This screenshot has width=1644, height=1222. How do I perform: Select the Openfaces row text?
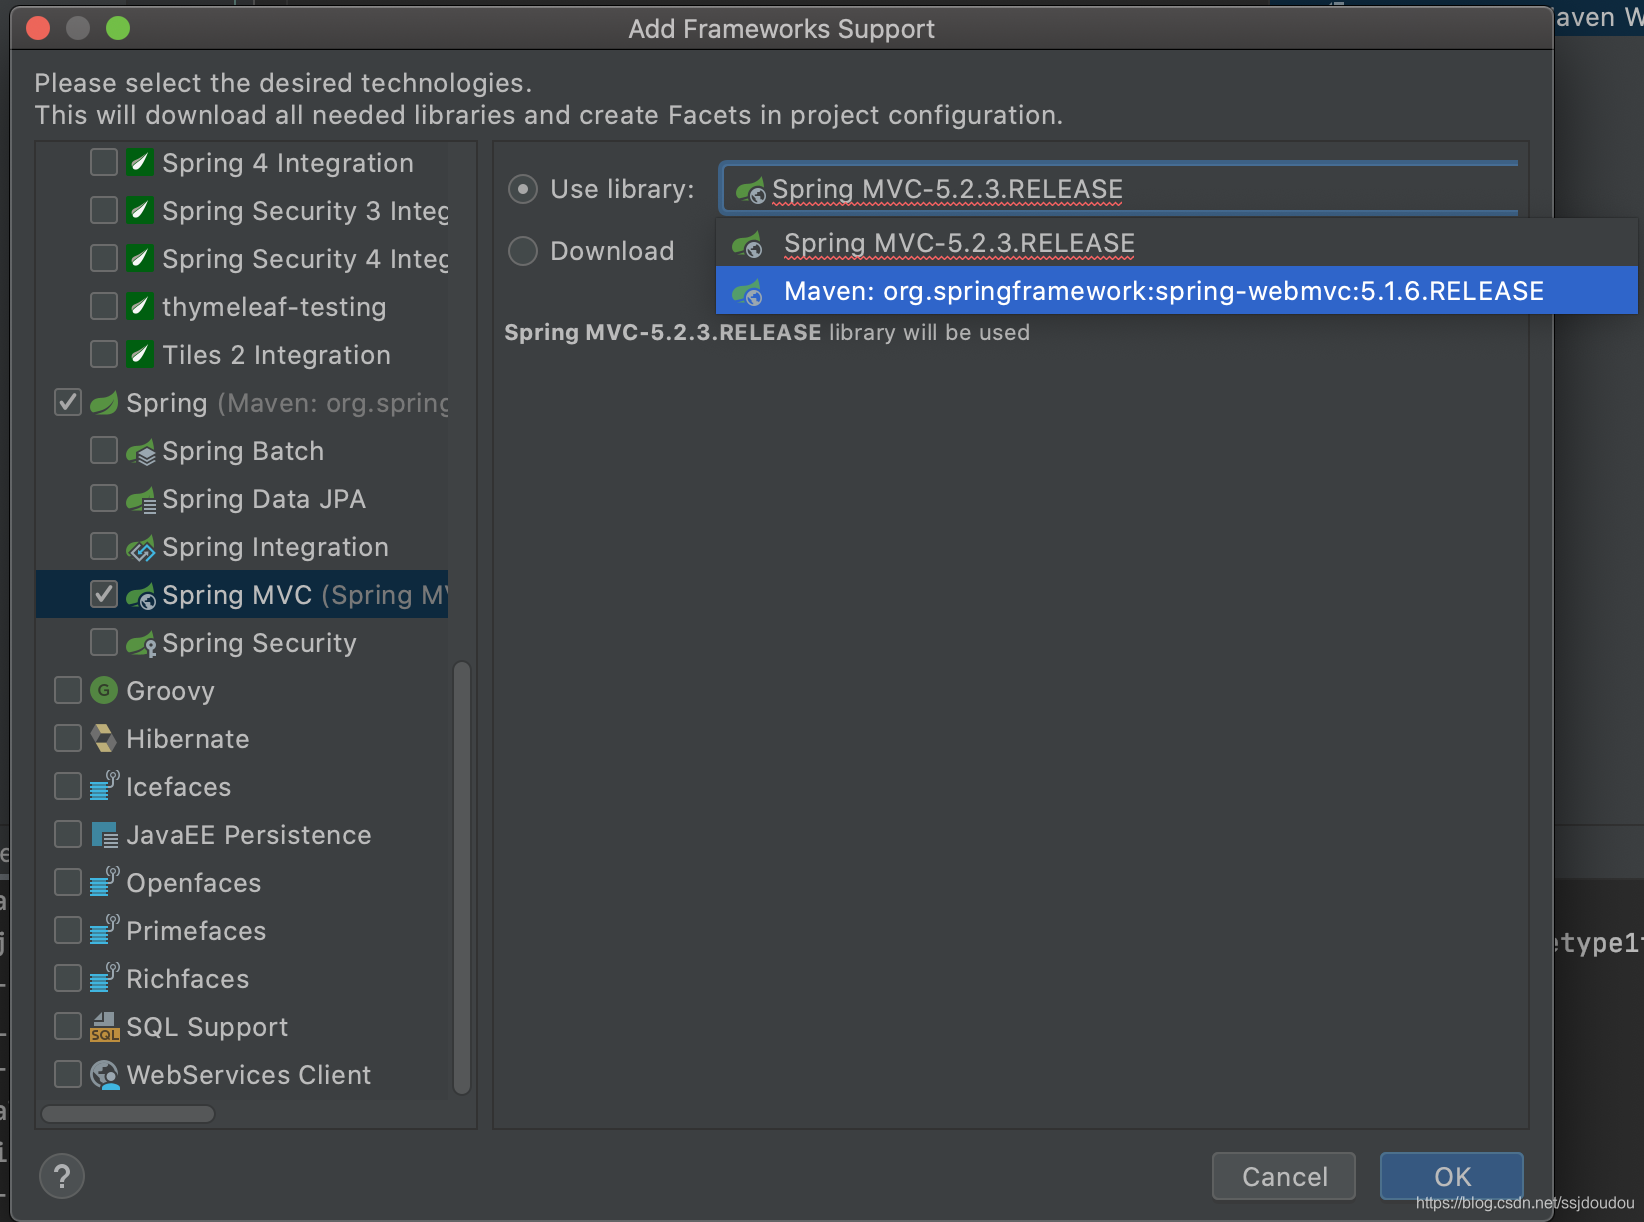(194, 883)
